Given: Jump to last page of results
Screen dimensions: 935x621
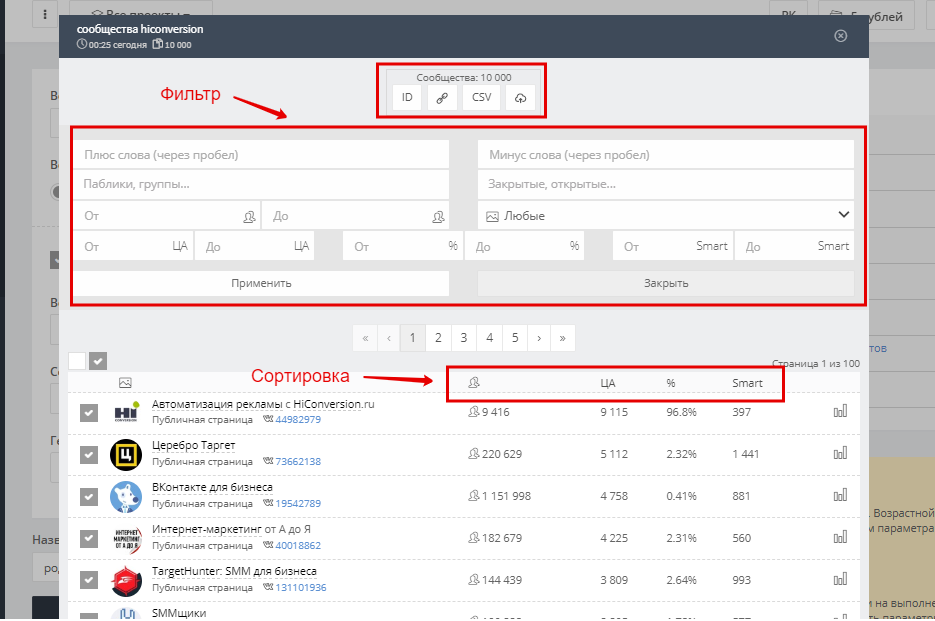Looking at the screenshot, I should [x=563, y=338].
